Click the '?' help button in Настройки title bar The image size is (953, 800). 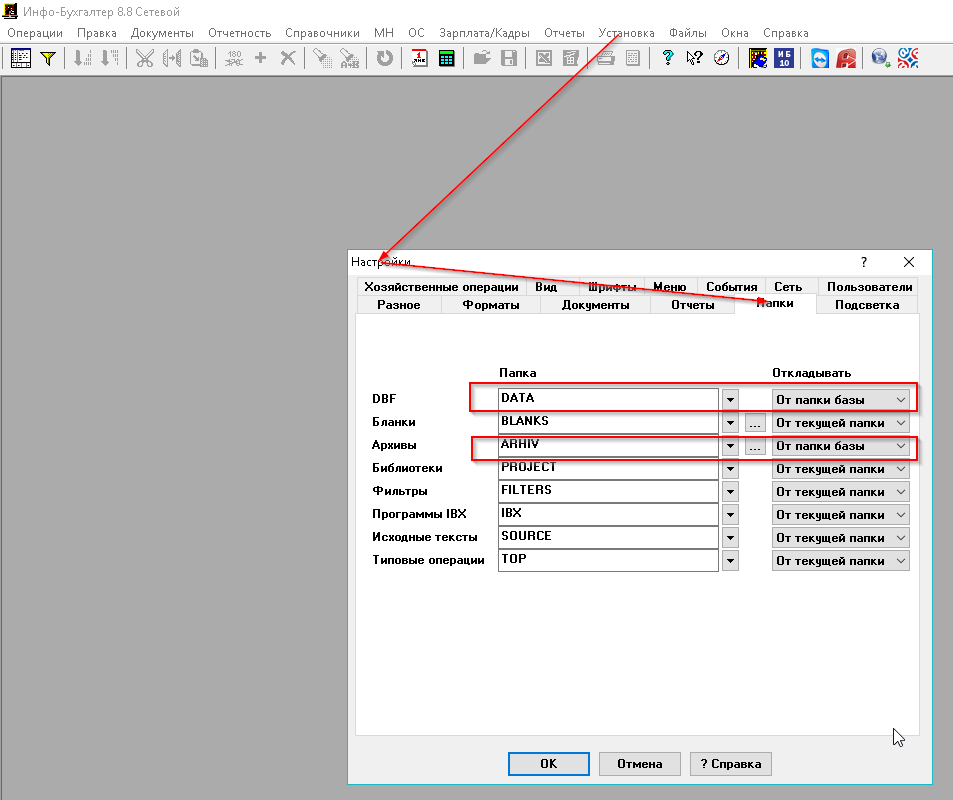(x=864, y=262)
